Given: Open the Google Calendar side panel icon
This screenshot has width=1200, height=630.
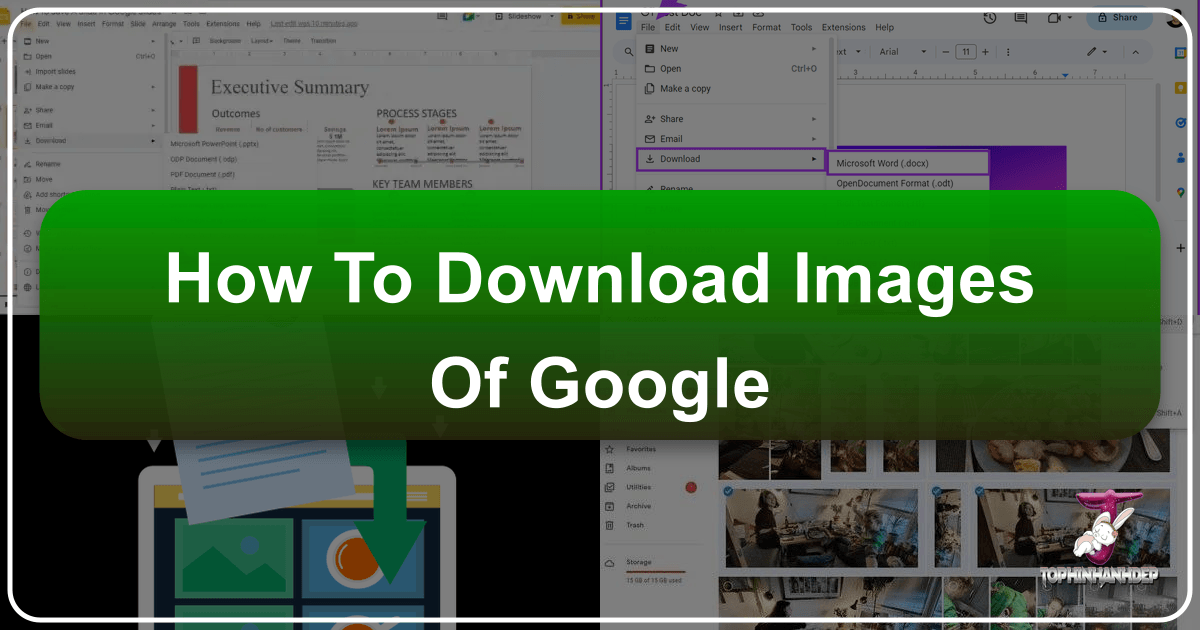Looking at the screenshot, I should coord(1180,53).
